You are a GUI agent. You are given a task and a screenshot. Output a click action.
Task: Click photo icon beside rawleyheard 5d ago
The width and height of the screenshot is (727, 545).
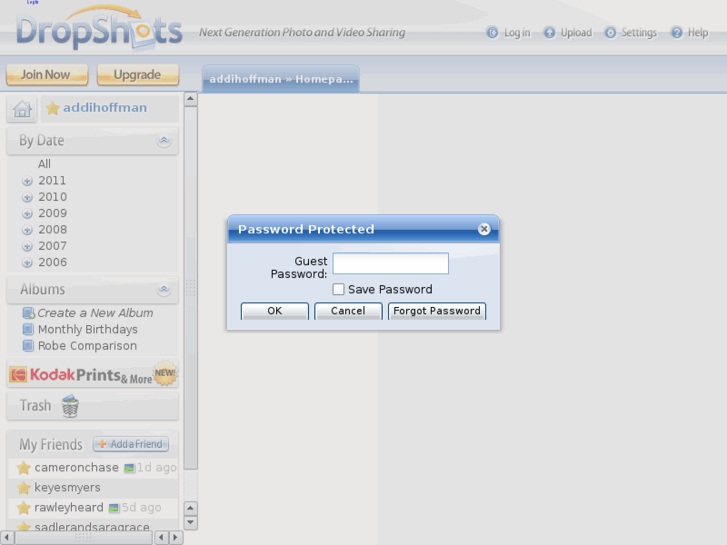114,508
